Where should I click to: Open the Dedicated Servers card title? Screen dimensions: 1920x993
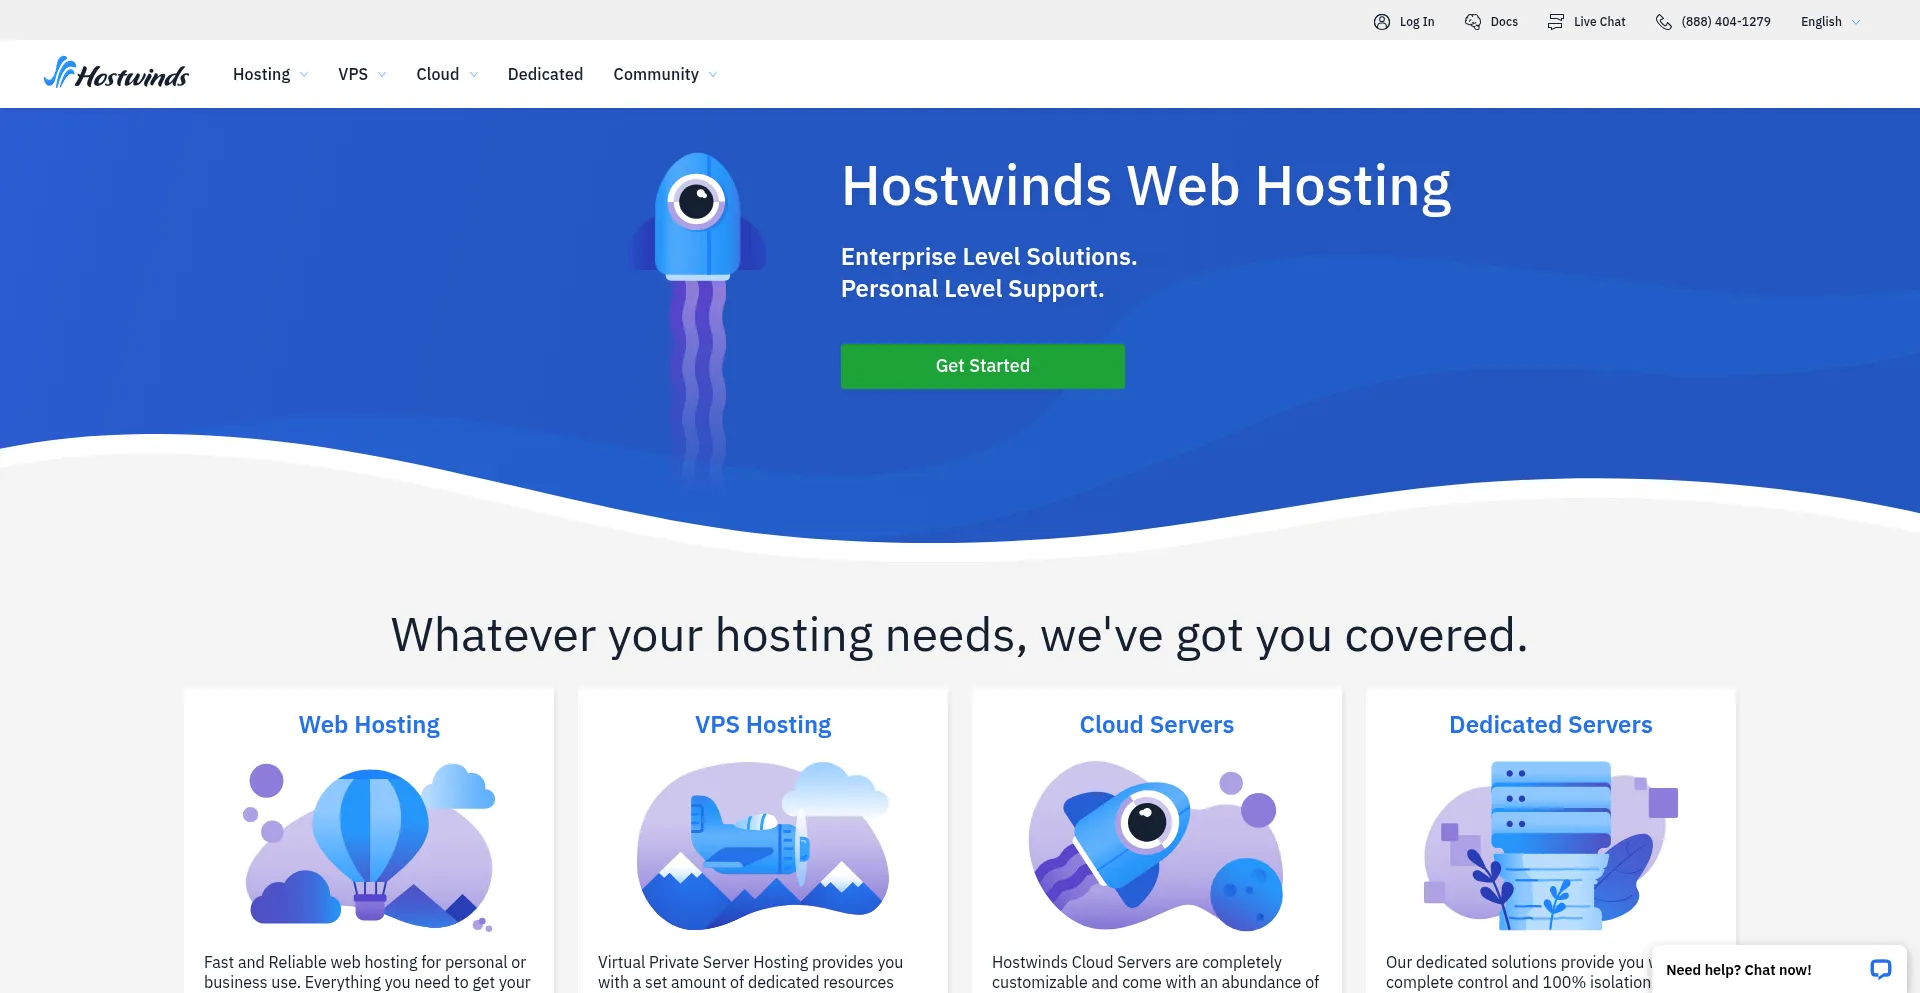point(1551,725)
